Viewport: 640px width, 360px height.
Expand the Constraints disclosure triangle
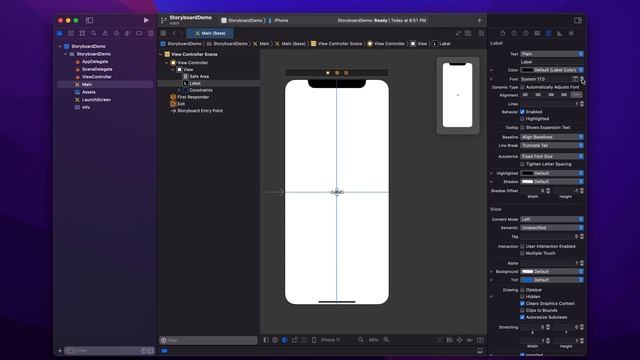pyautogui.click(x=179, y=90)
